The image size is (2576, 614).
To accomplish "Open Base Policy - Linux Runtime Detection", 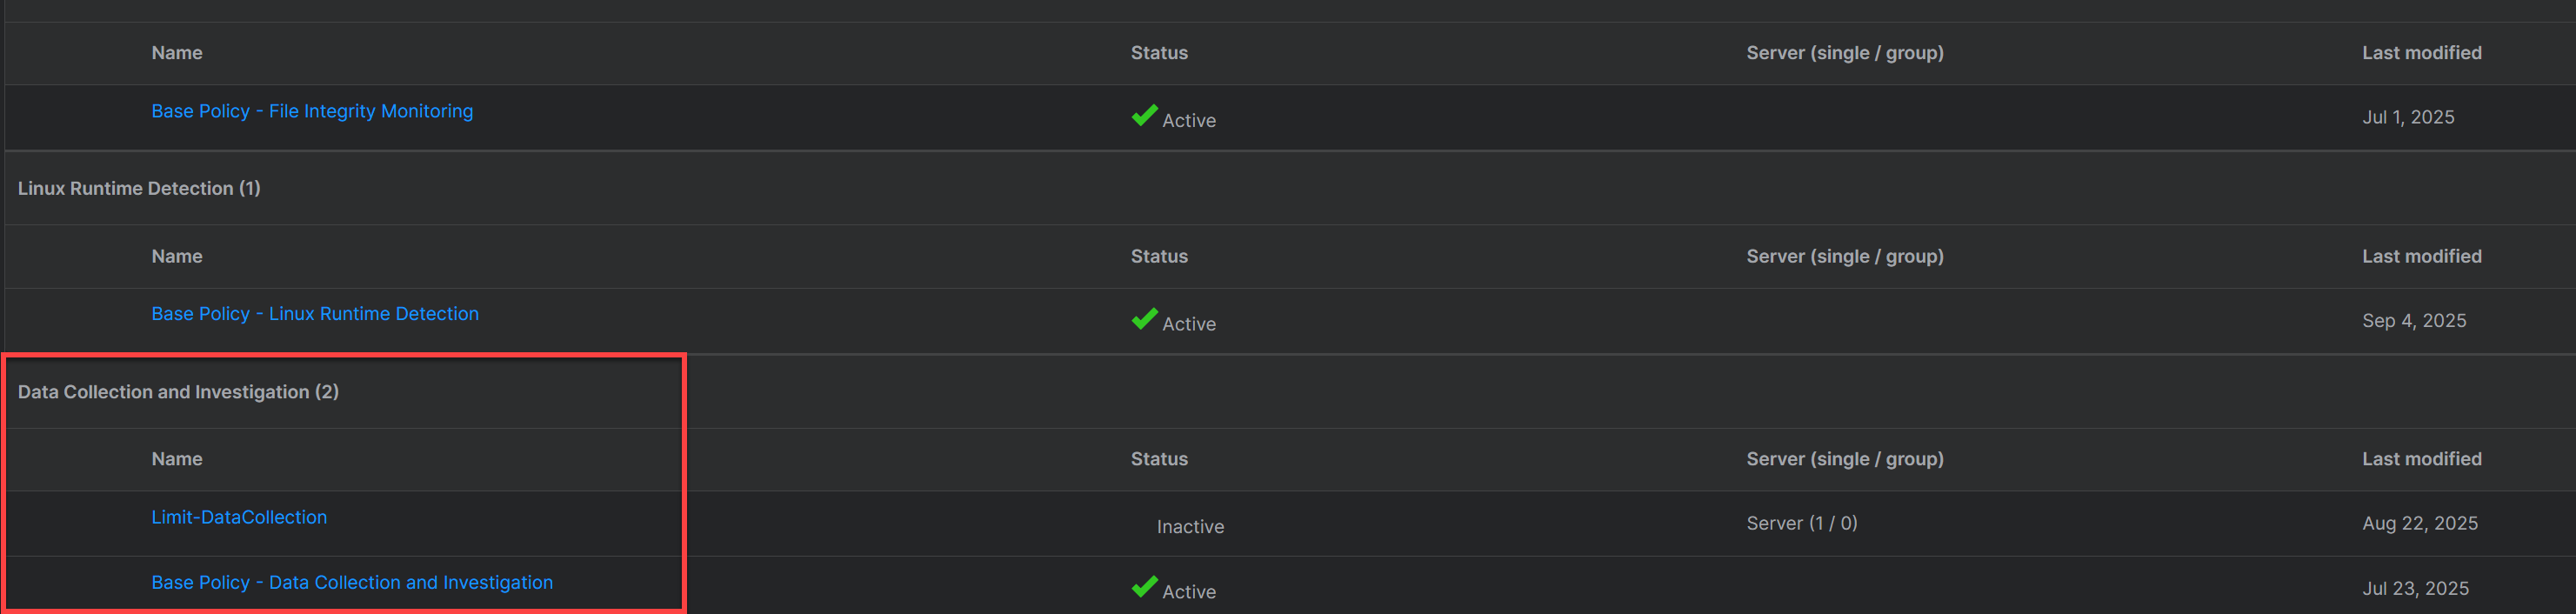I will [315, 314].
